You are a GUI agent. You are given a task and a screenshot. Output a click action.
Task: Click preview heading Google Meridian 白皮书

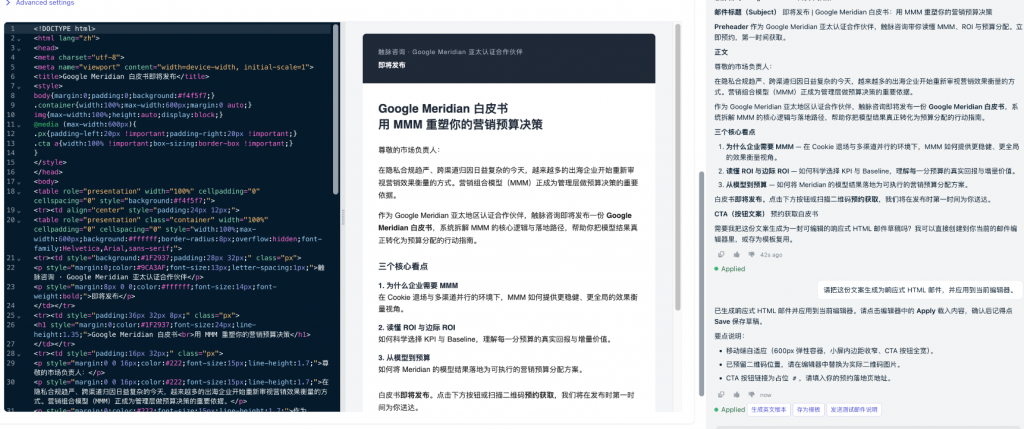coord(443,109)
